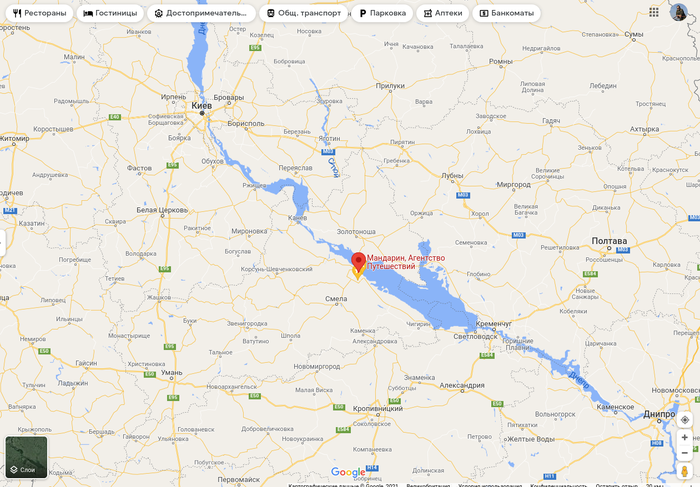Filter by Гостиницы category chip

110,13
